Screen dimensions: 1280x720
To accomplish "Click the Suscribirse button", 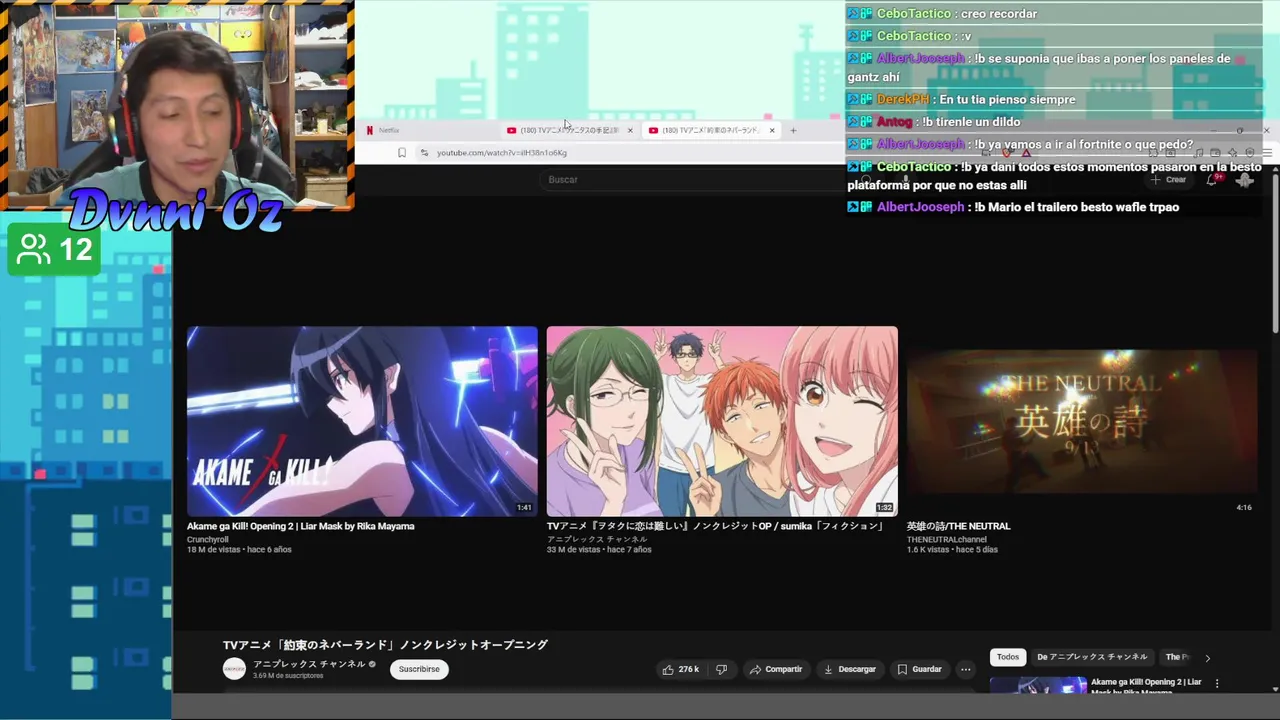I will tap(419, 669).
